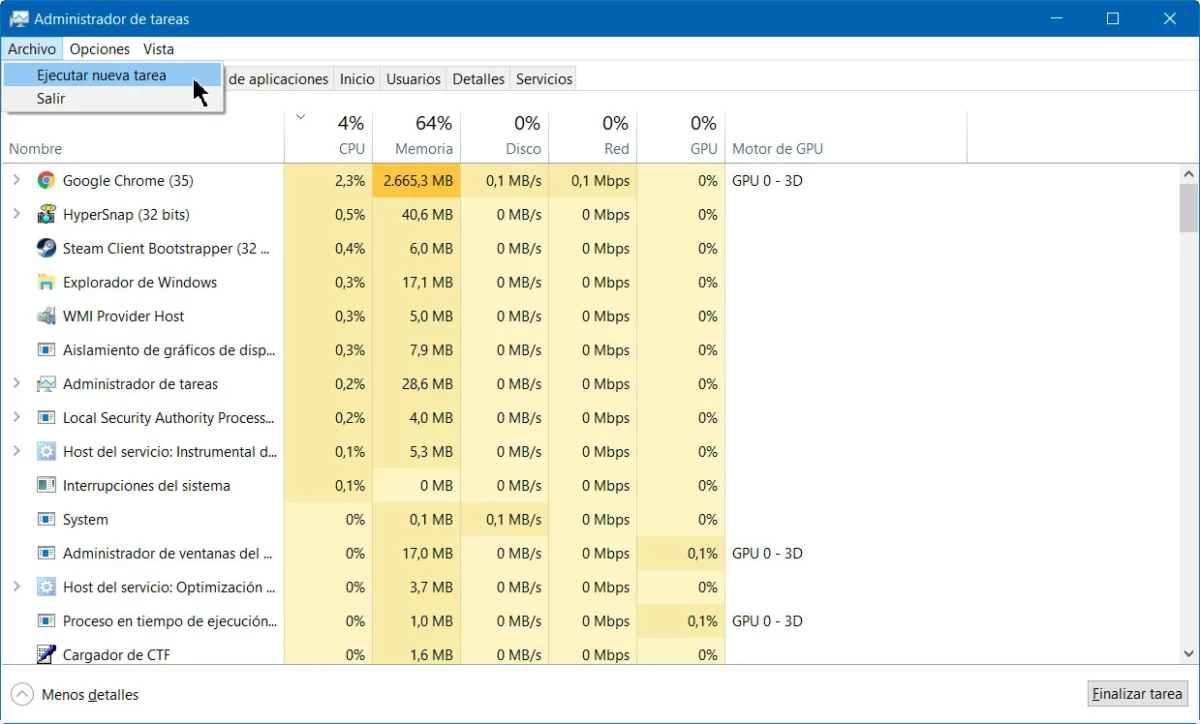This screenshot has height=724, width=1200.
Task: Expand Local Security Authority Process group
Action: pyautogui.click(x=17, y=417)
